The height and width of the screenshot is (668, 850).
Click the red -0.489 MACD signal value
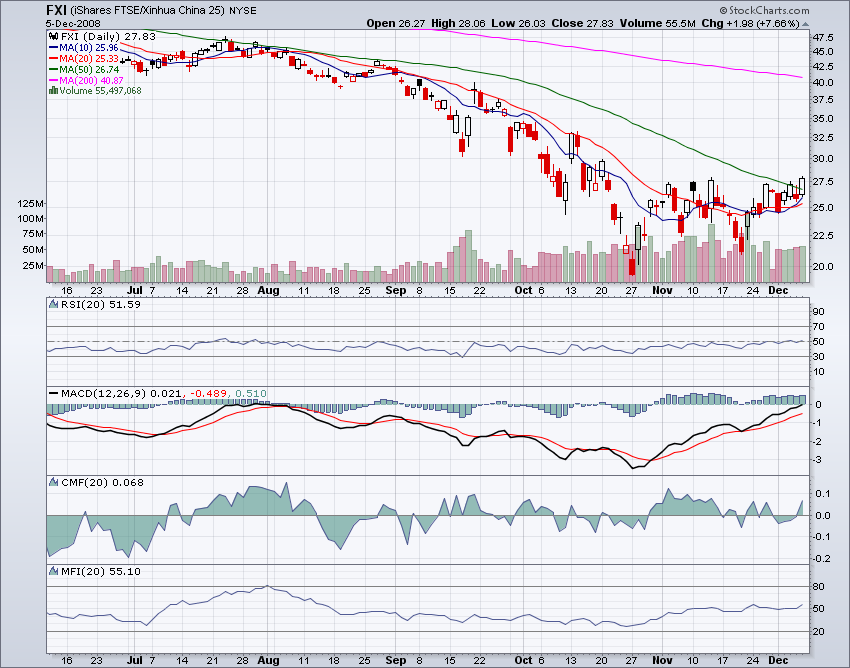tap(208, 393)
